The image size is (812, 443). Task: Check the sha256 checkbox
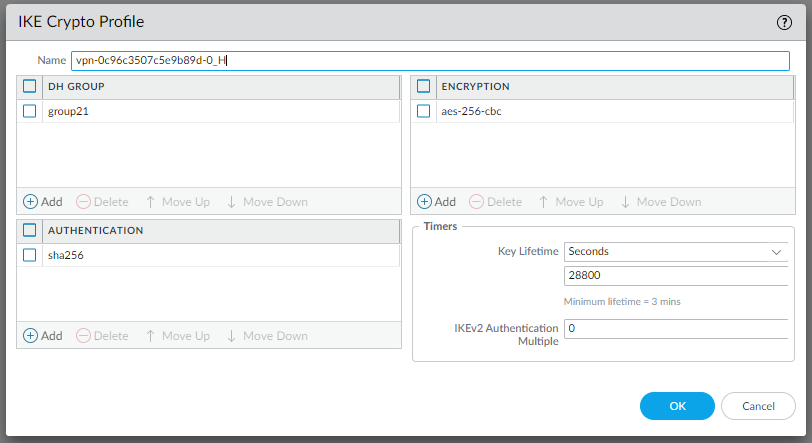(30, 255)
